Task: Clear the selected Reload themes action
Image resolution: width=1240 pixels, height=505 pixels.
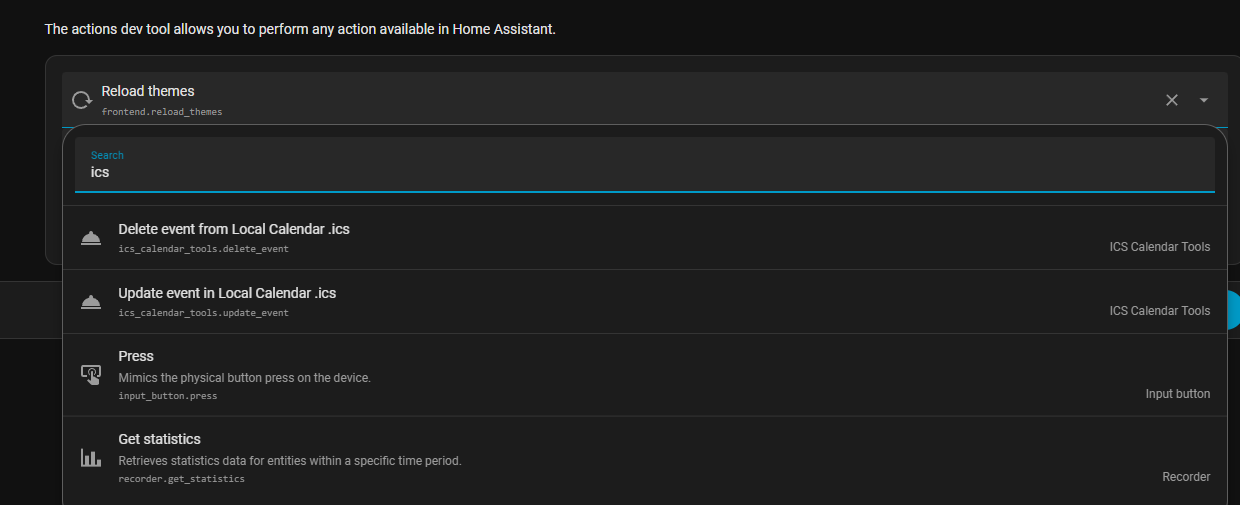Action: click(1172, 100)
